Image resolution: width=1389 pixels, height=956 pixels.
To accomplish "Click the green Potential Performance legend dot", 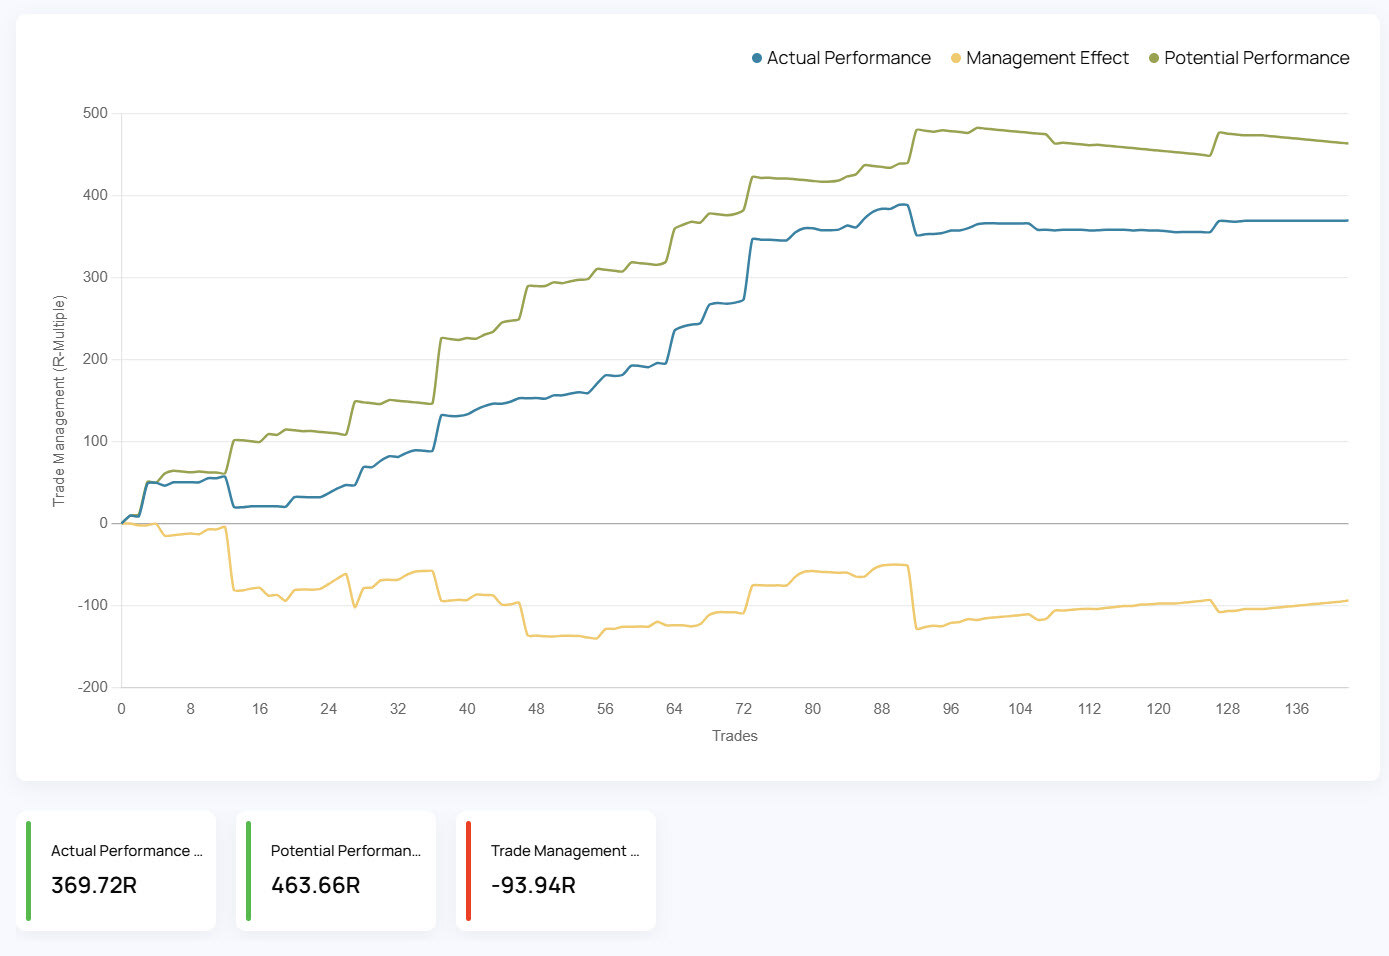I will [1154, 58].
